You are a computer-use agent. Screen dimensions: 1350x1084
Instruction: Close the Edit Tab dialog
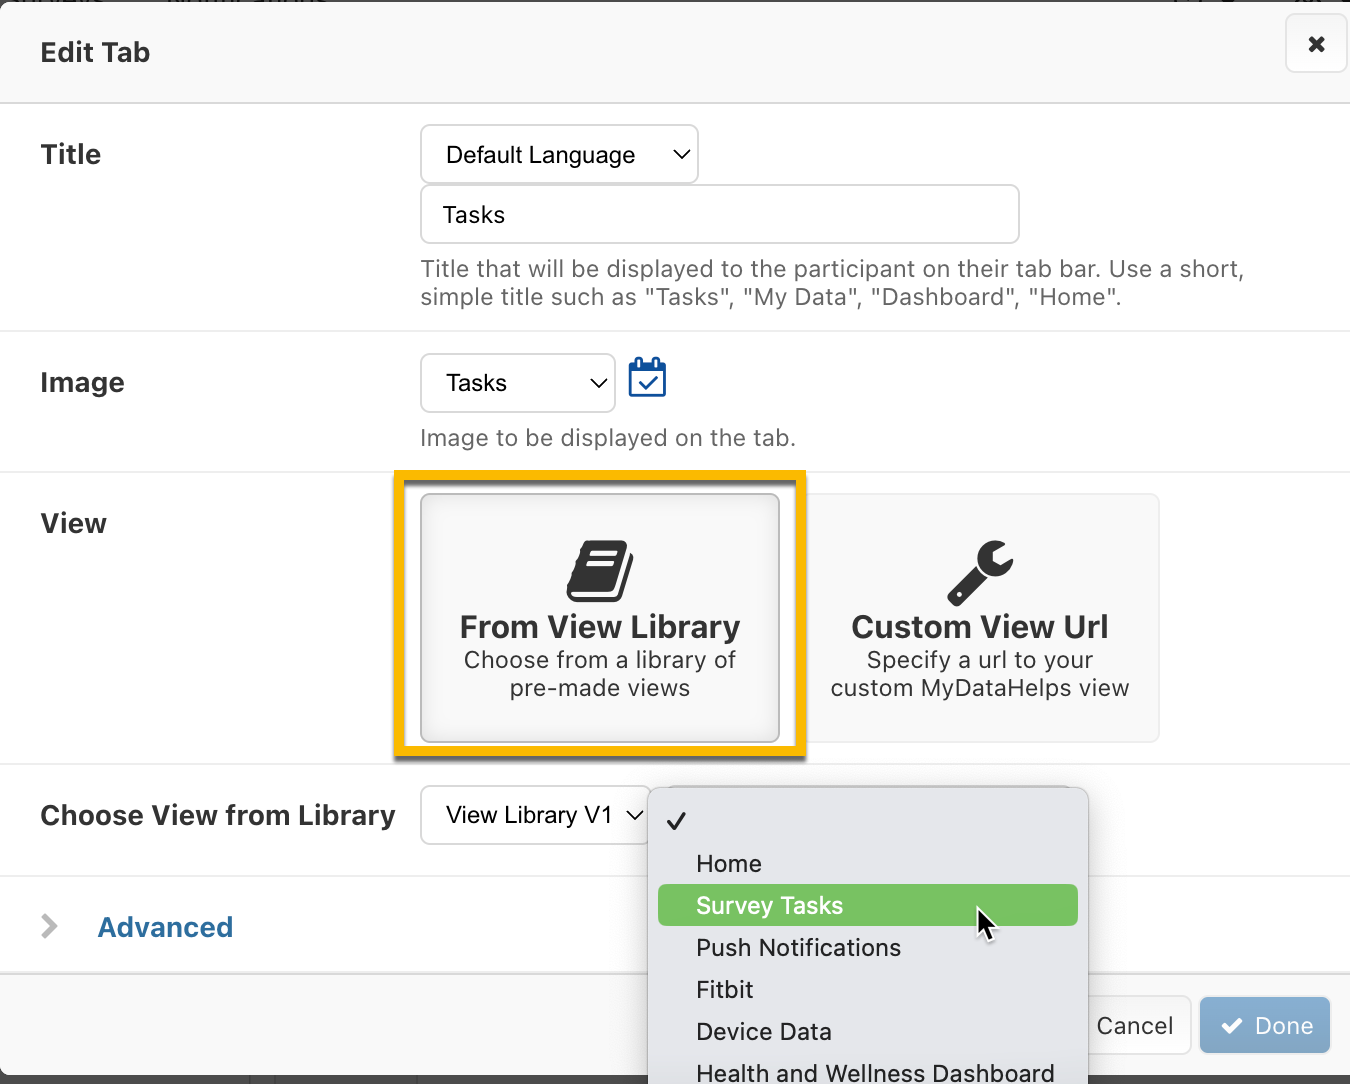[x=1316, y=44]
